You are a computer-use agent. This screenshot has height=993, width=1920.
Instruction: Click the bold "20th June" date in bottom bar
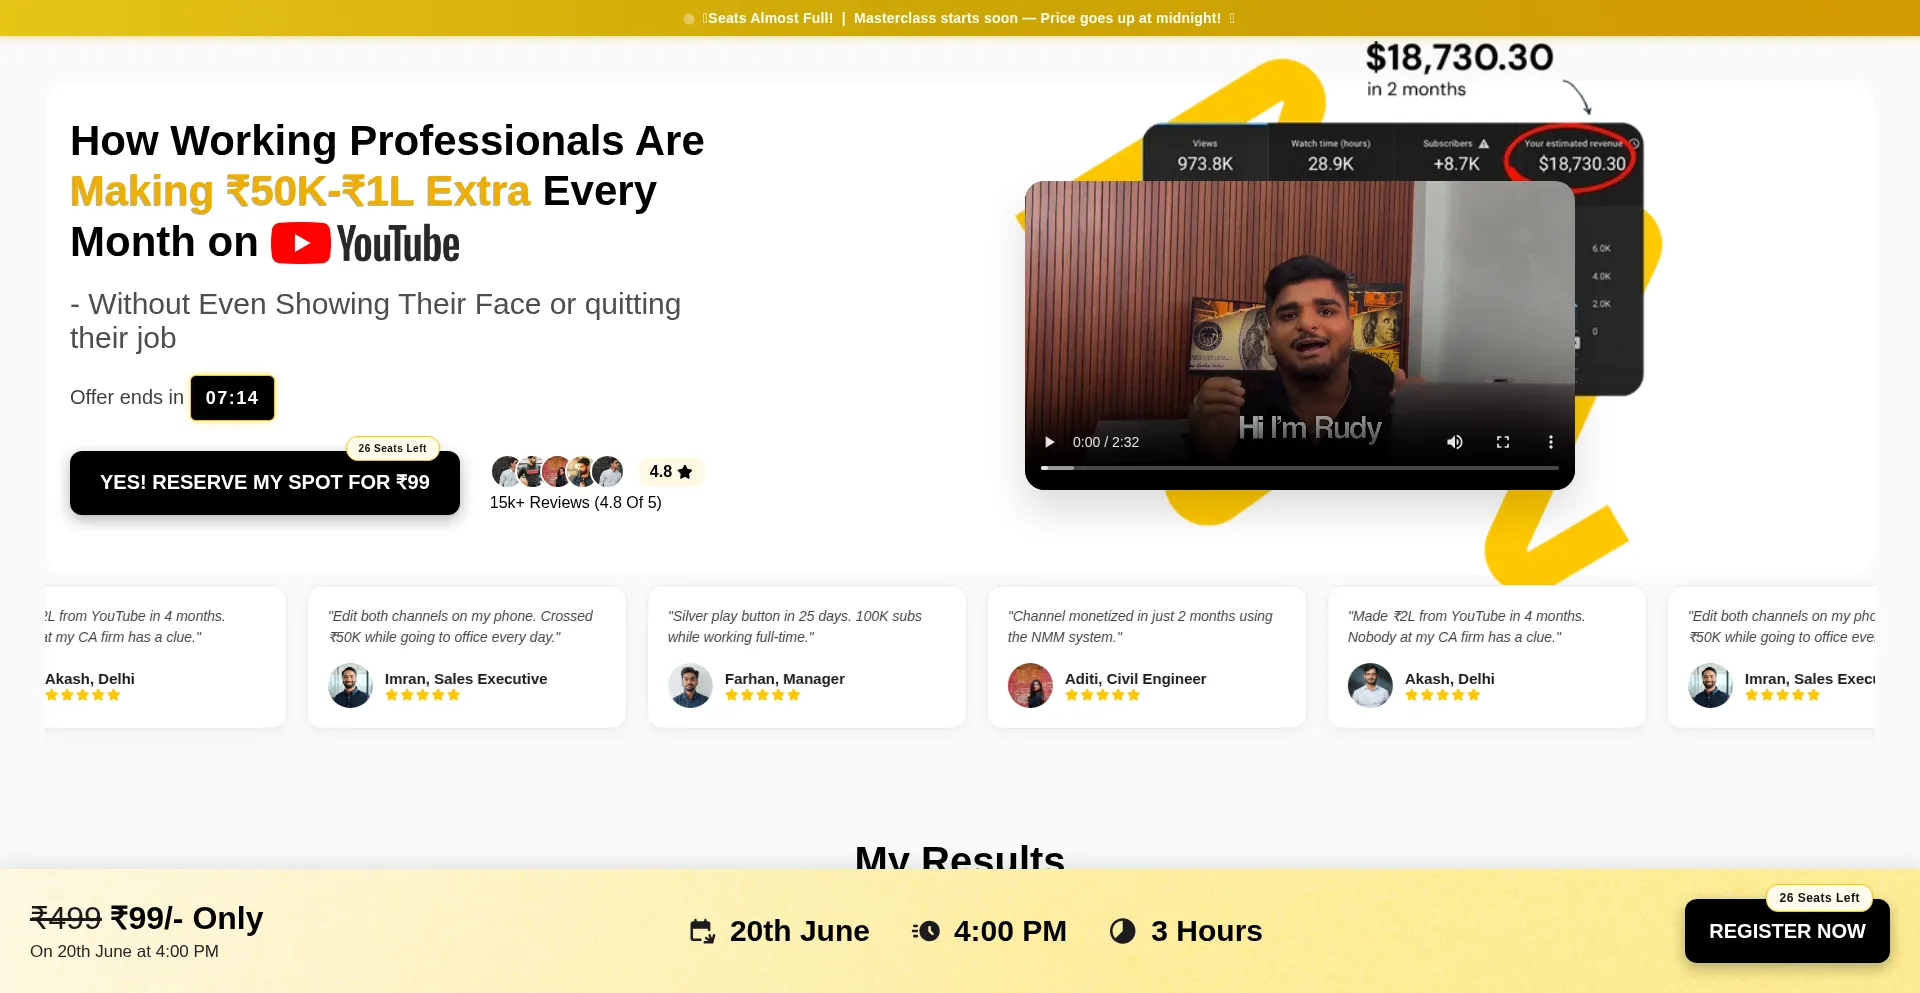(800, 931)
